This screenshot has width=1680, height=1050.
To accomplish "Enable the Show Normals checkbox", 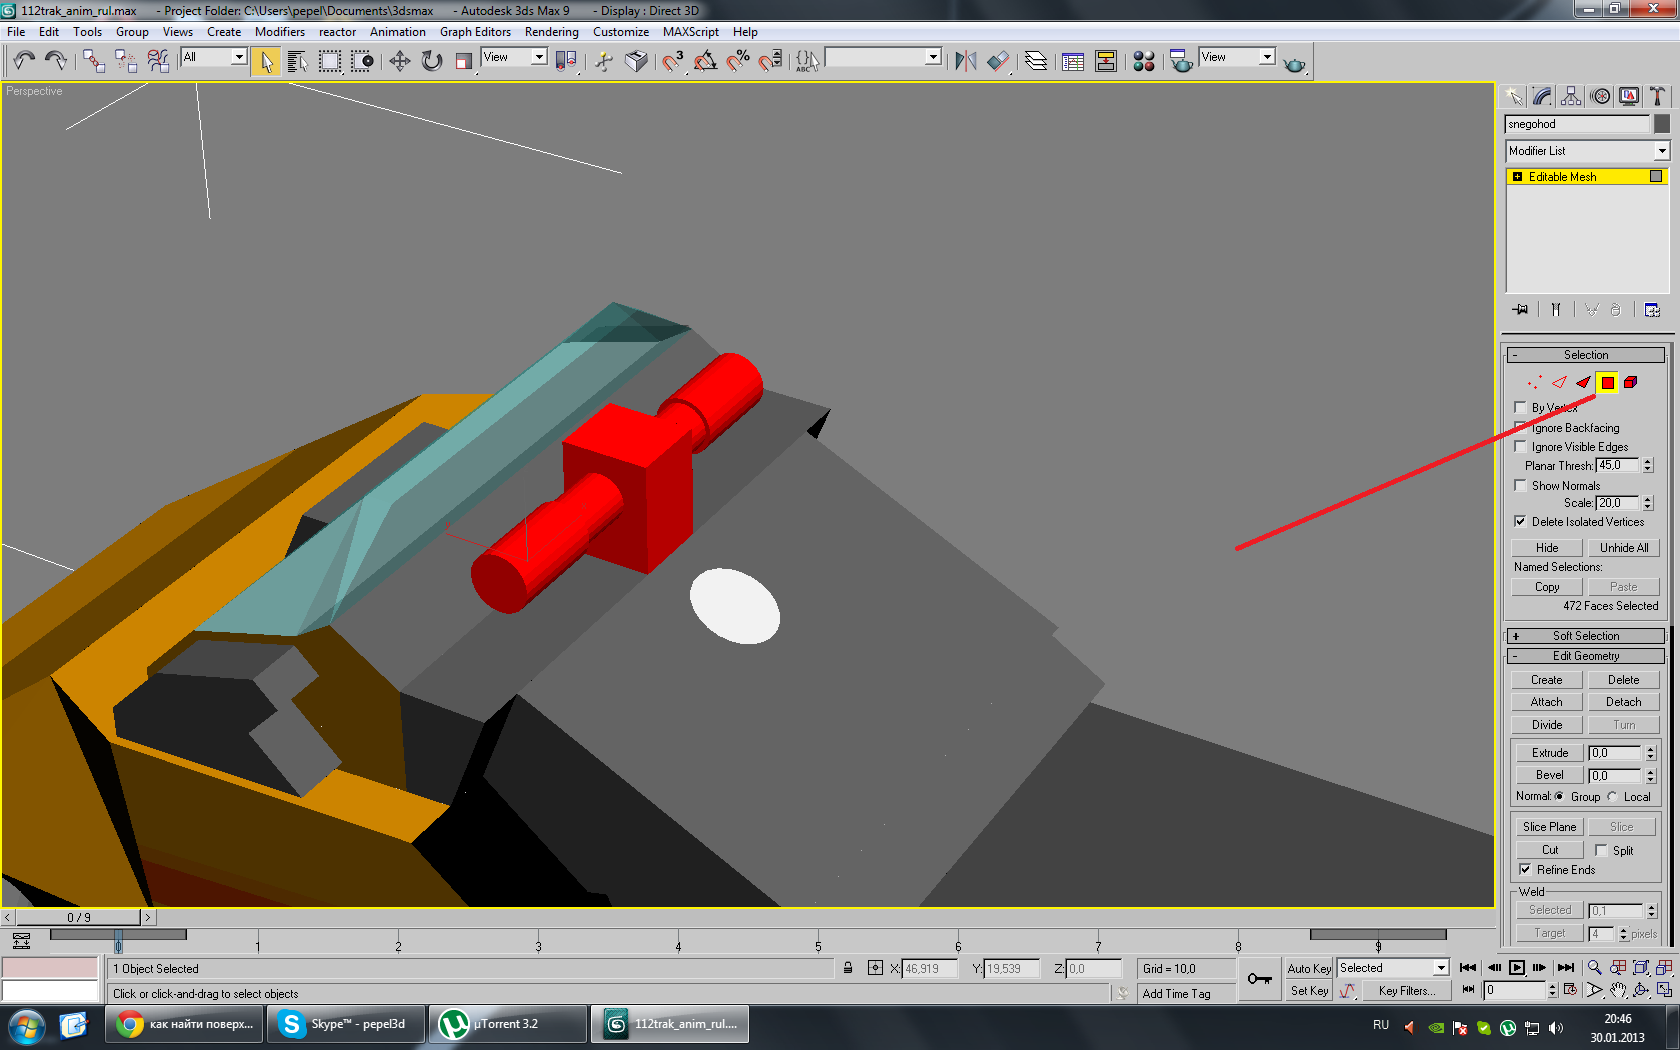I will 1520,486.
